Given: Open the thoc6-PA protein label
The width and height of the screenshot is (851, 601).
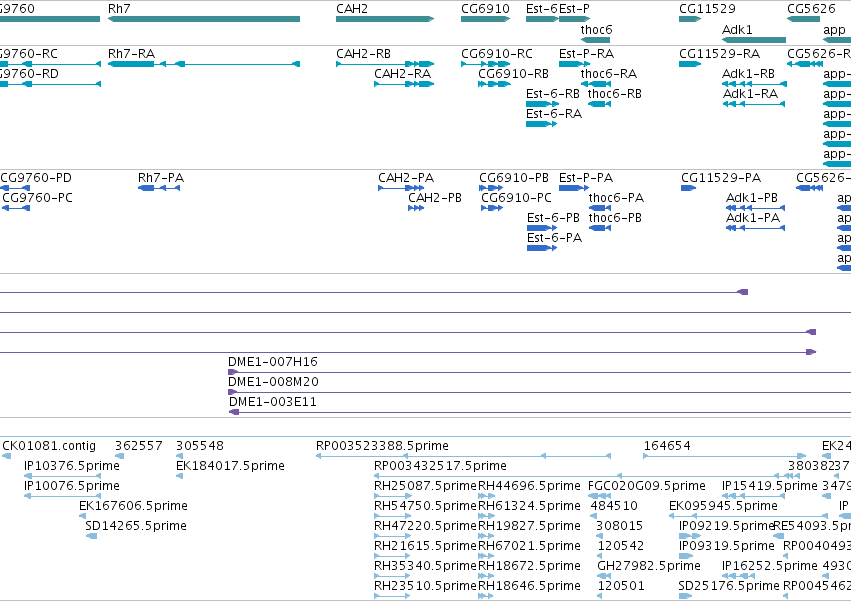Looking at the screenshot, I should pyautogui.click(x=616, y=197).
